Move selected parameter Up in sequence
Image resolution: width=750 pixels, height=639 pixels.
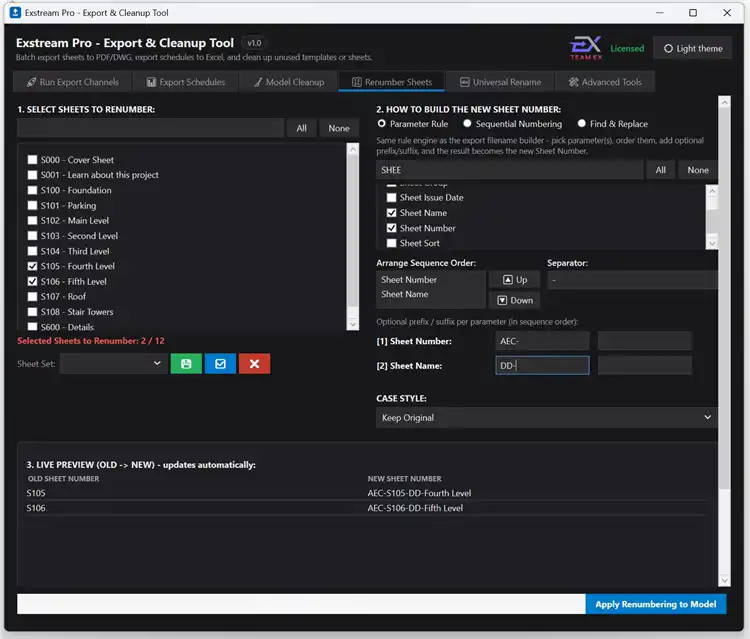(x=515, y=280)
